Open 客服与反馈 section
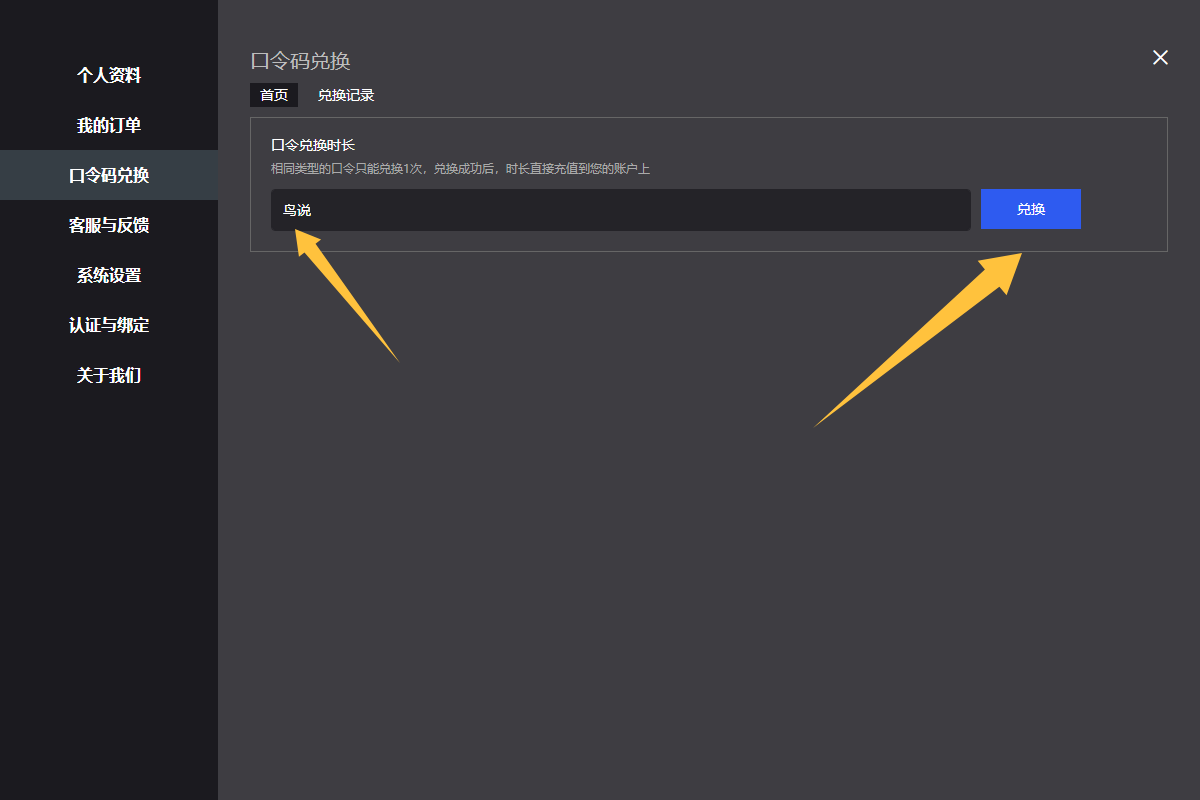Viewport: 1200px width, 800px height. pyautogui.click(x=109, y=225)
